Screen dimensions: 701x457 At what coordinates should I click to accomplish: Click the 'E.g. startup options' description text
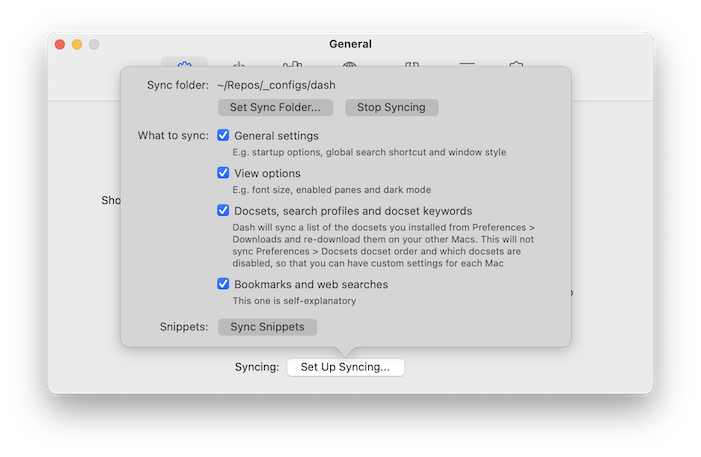tap(369, 152)
